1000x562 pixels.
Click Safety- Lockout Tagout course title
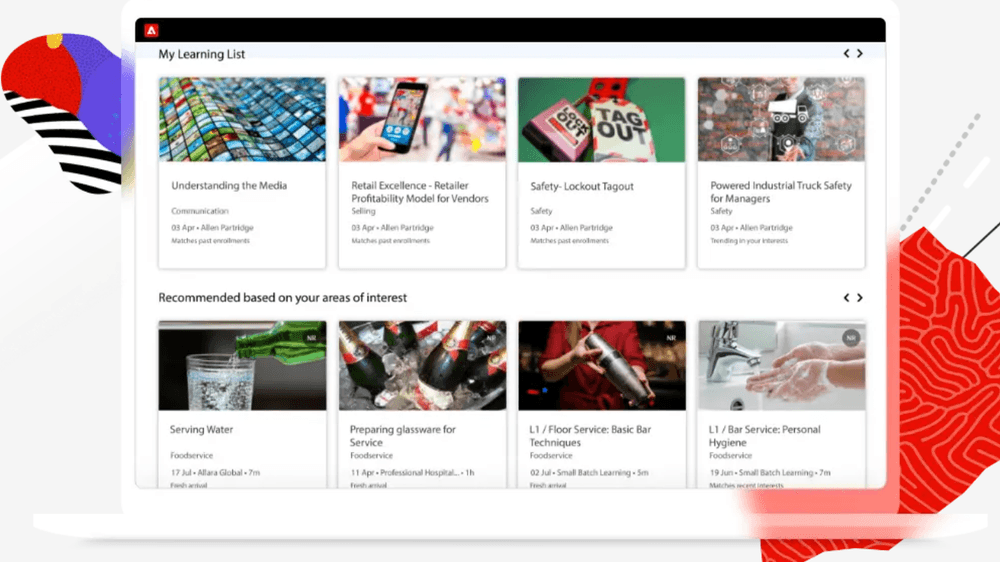pos(581,187)
